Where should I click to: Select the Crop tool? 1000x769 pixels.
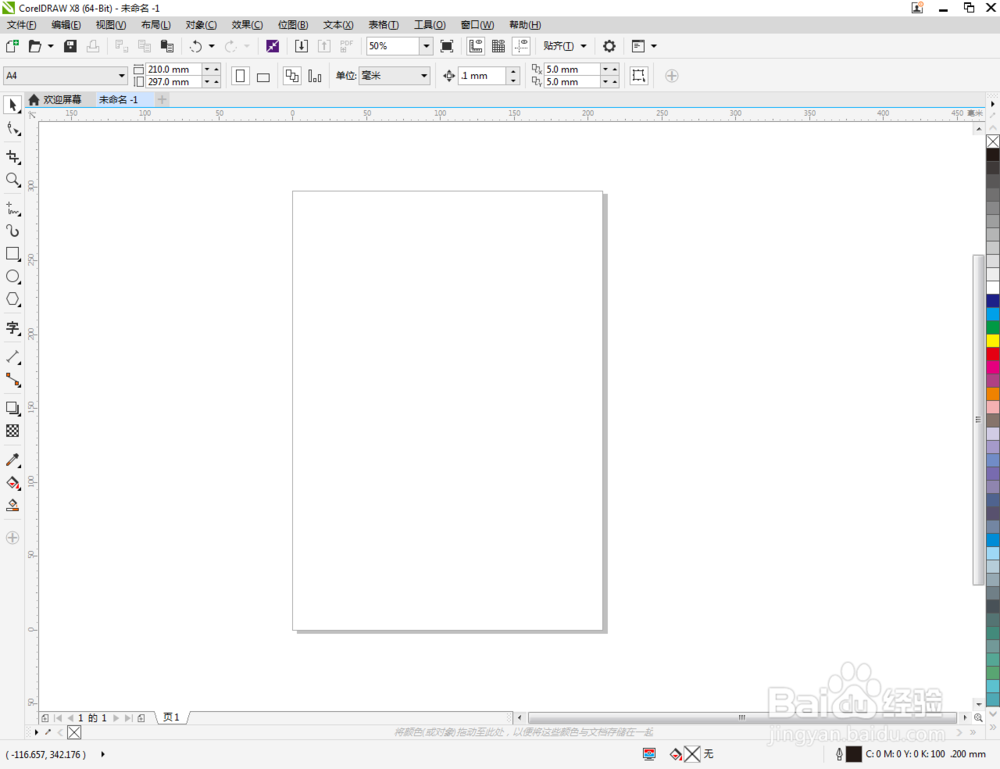(12, 157)
